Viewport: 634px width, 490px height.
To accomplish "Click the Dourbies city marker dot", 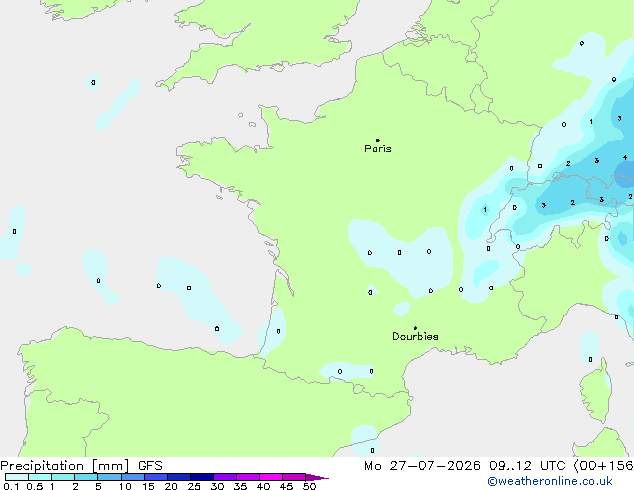I will (x=415, y=328).
